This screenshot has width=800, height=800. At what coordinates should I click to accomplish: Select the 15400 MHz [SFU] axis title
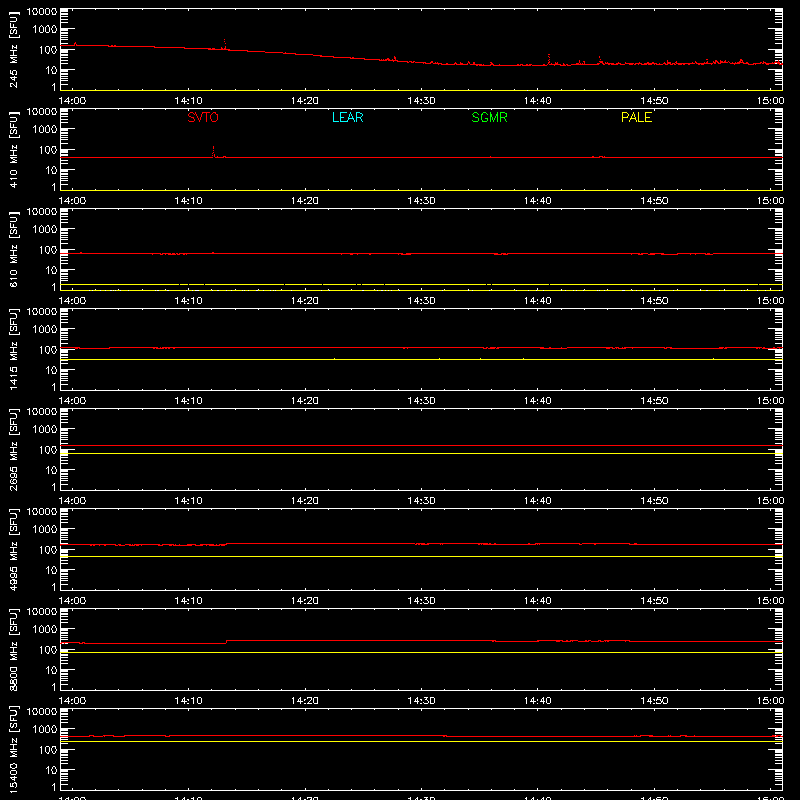coord(14,749)
